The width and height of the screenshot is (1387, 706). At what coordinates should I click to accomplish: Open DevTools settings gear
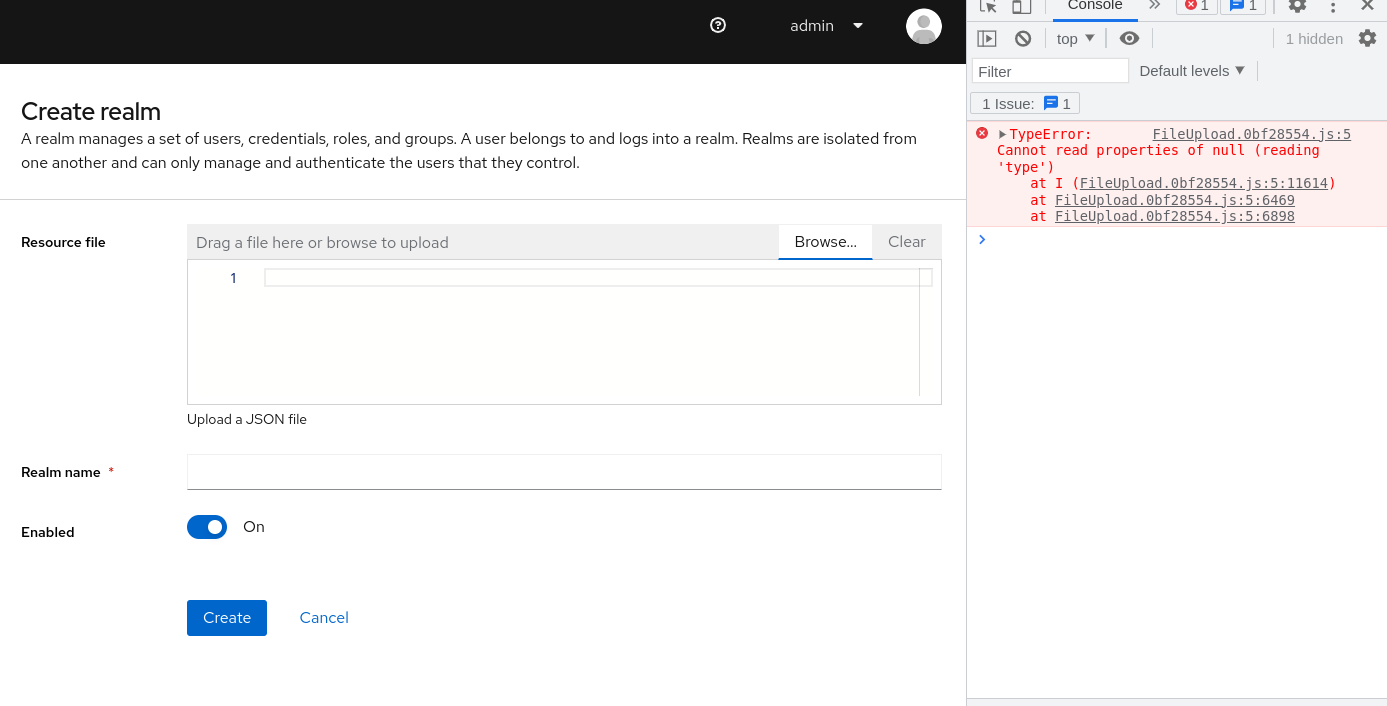click(1297, 7)
